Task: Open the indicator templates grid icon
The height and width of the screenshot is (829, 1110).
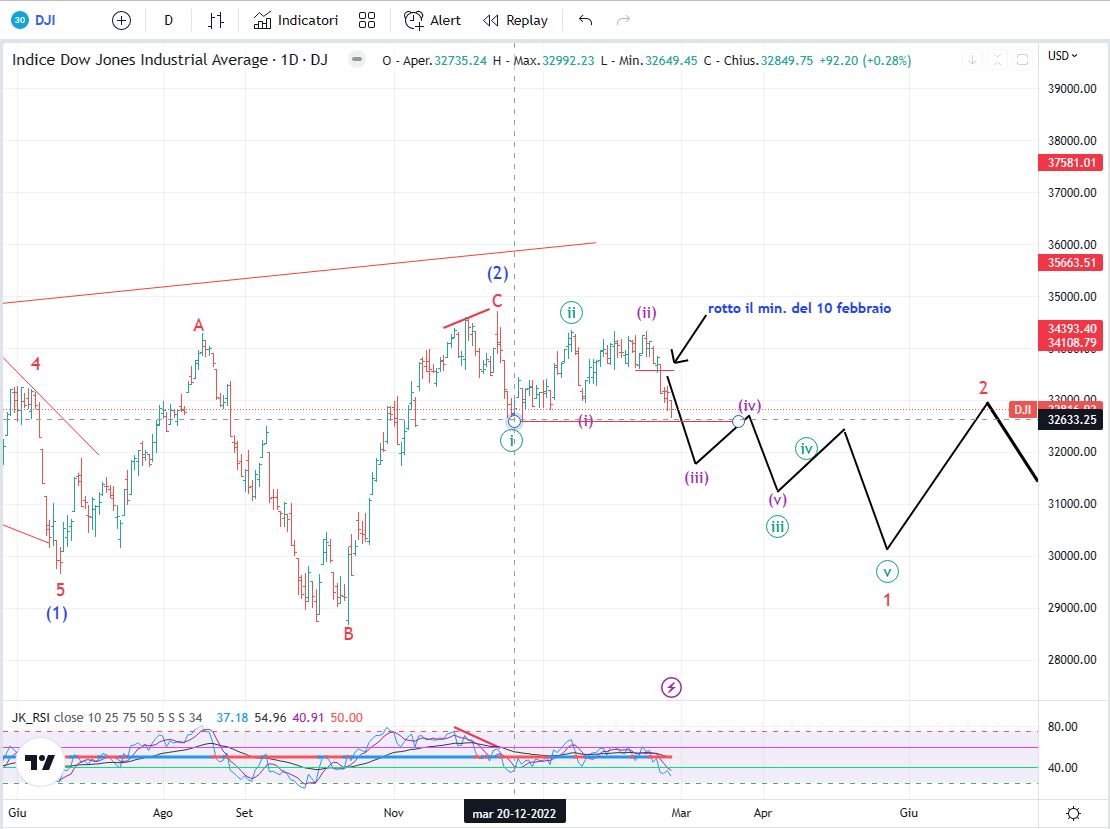Action: tap(367, 21)
